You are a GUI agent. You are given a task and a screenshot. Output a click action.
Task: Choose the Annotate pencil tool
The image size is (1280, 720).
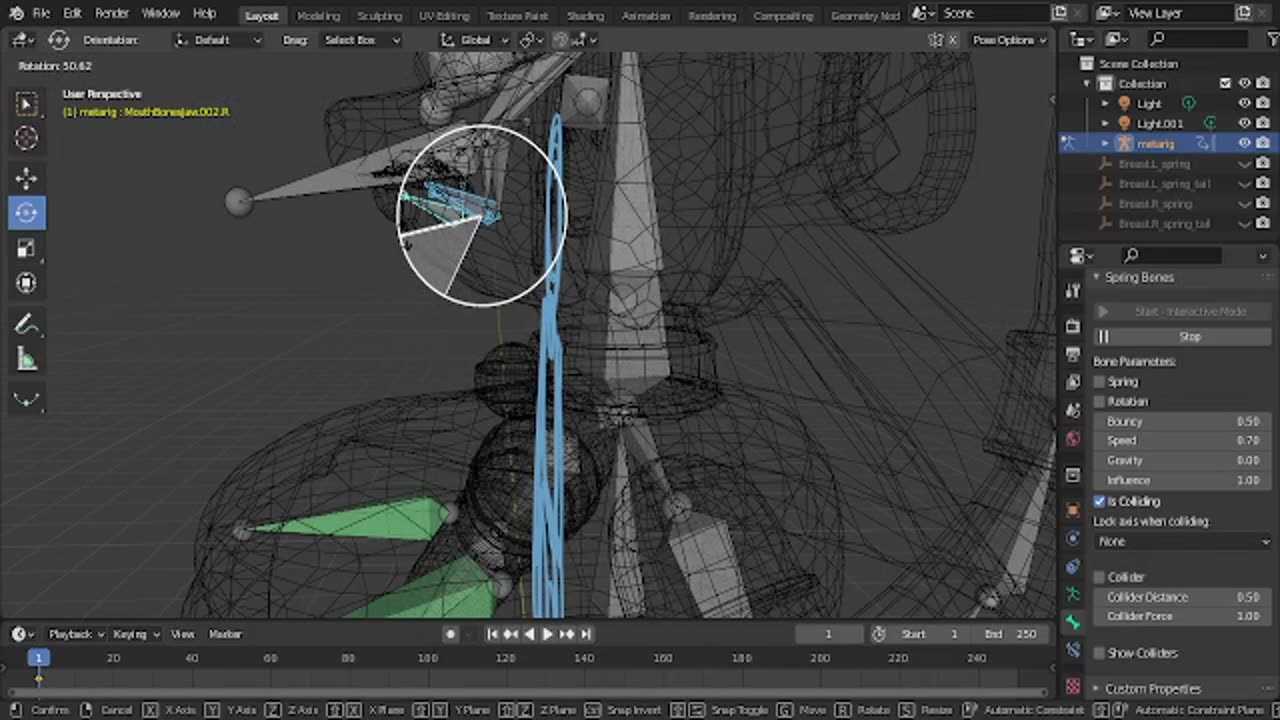click(x=27, y=324)
